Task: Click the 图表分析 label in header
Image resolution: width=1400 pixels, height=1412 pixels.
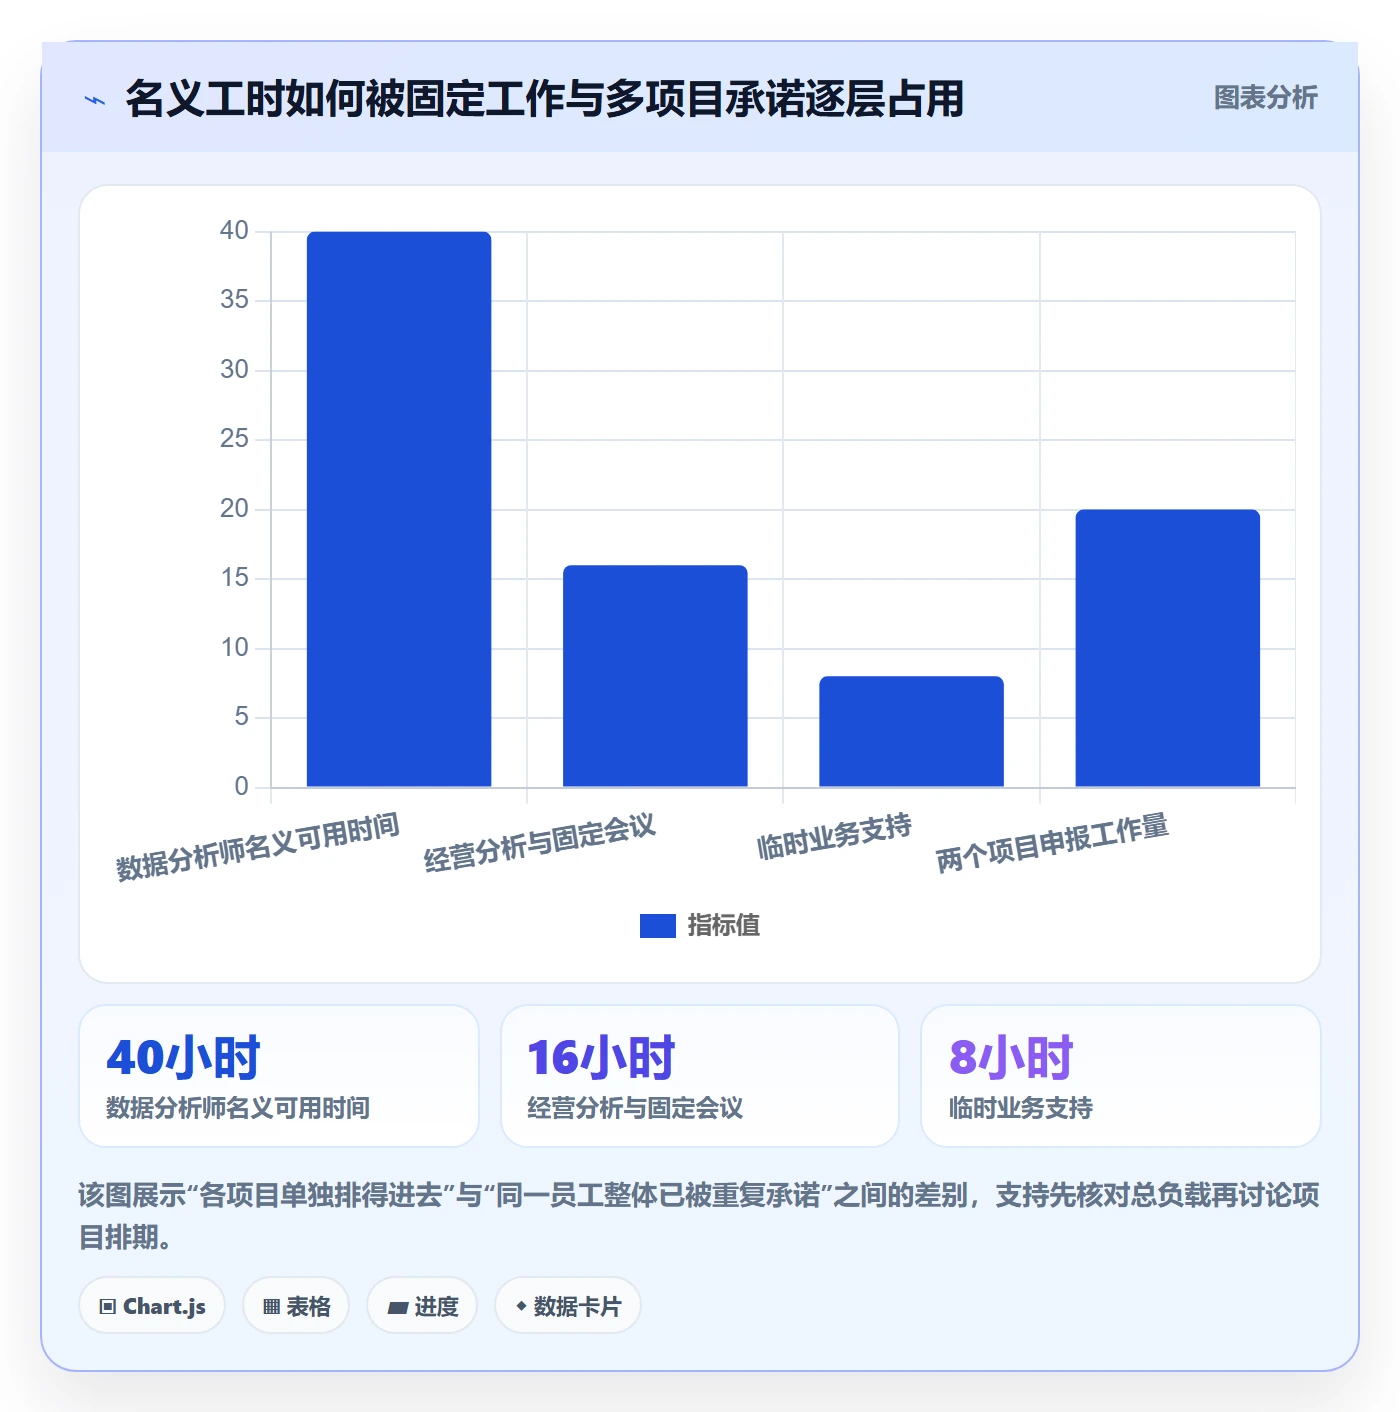Action: 1266,98
